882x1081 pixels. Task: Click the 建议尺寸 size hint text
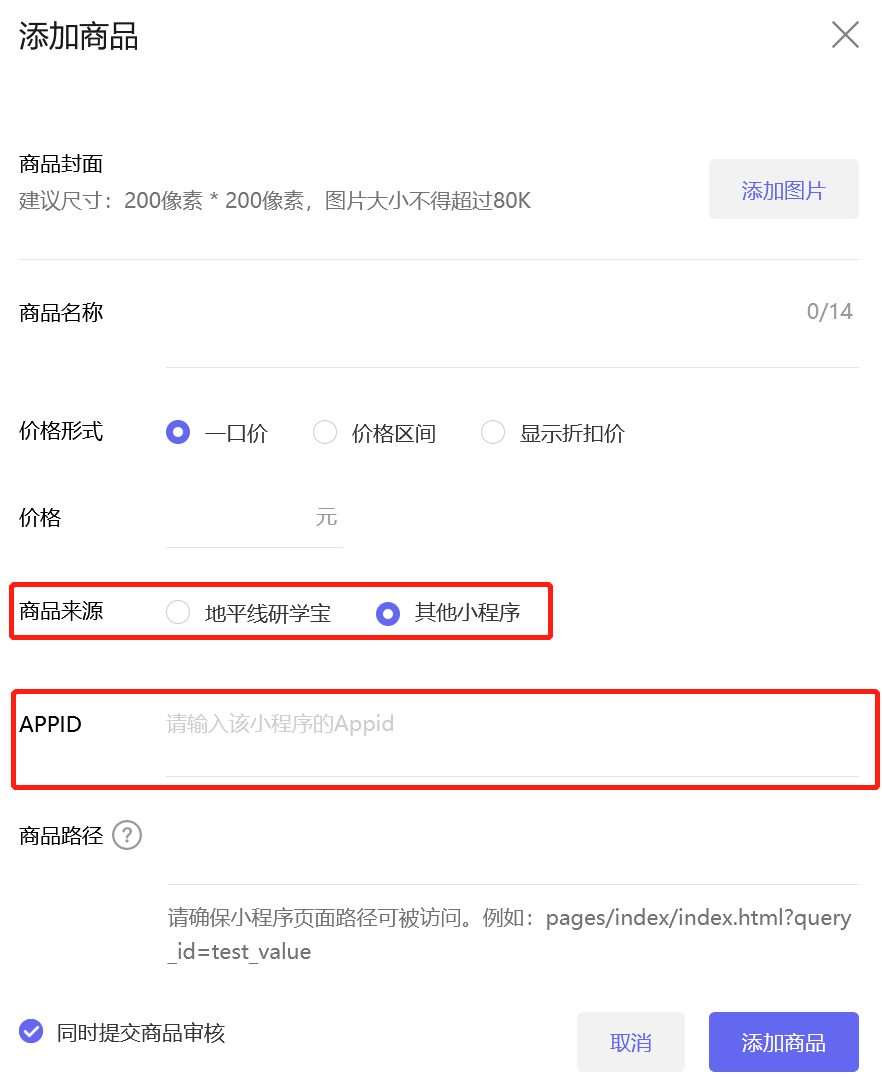pos(274,201)
